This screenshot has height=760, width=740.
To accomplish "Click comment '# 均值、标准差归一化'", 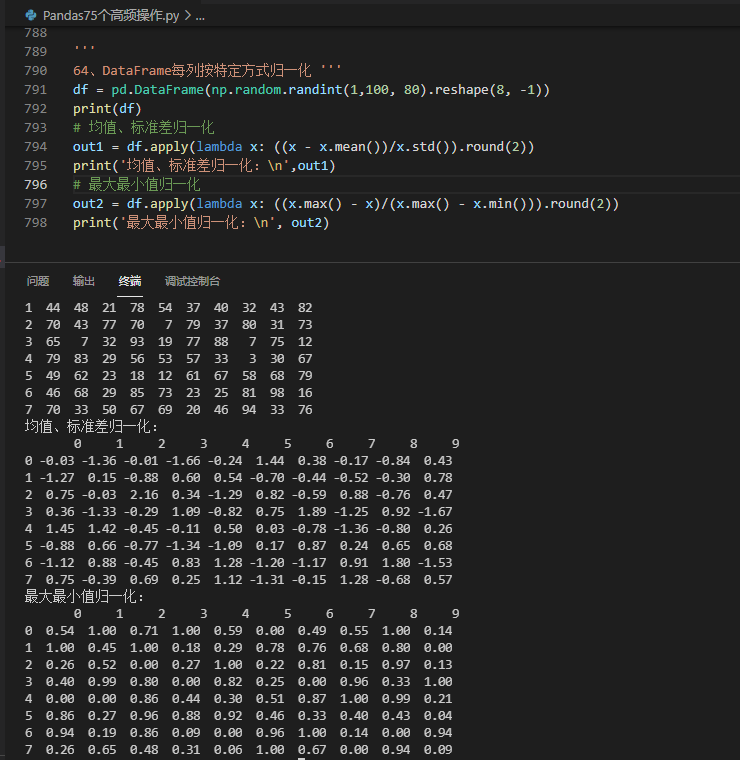I will [143, 127].
